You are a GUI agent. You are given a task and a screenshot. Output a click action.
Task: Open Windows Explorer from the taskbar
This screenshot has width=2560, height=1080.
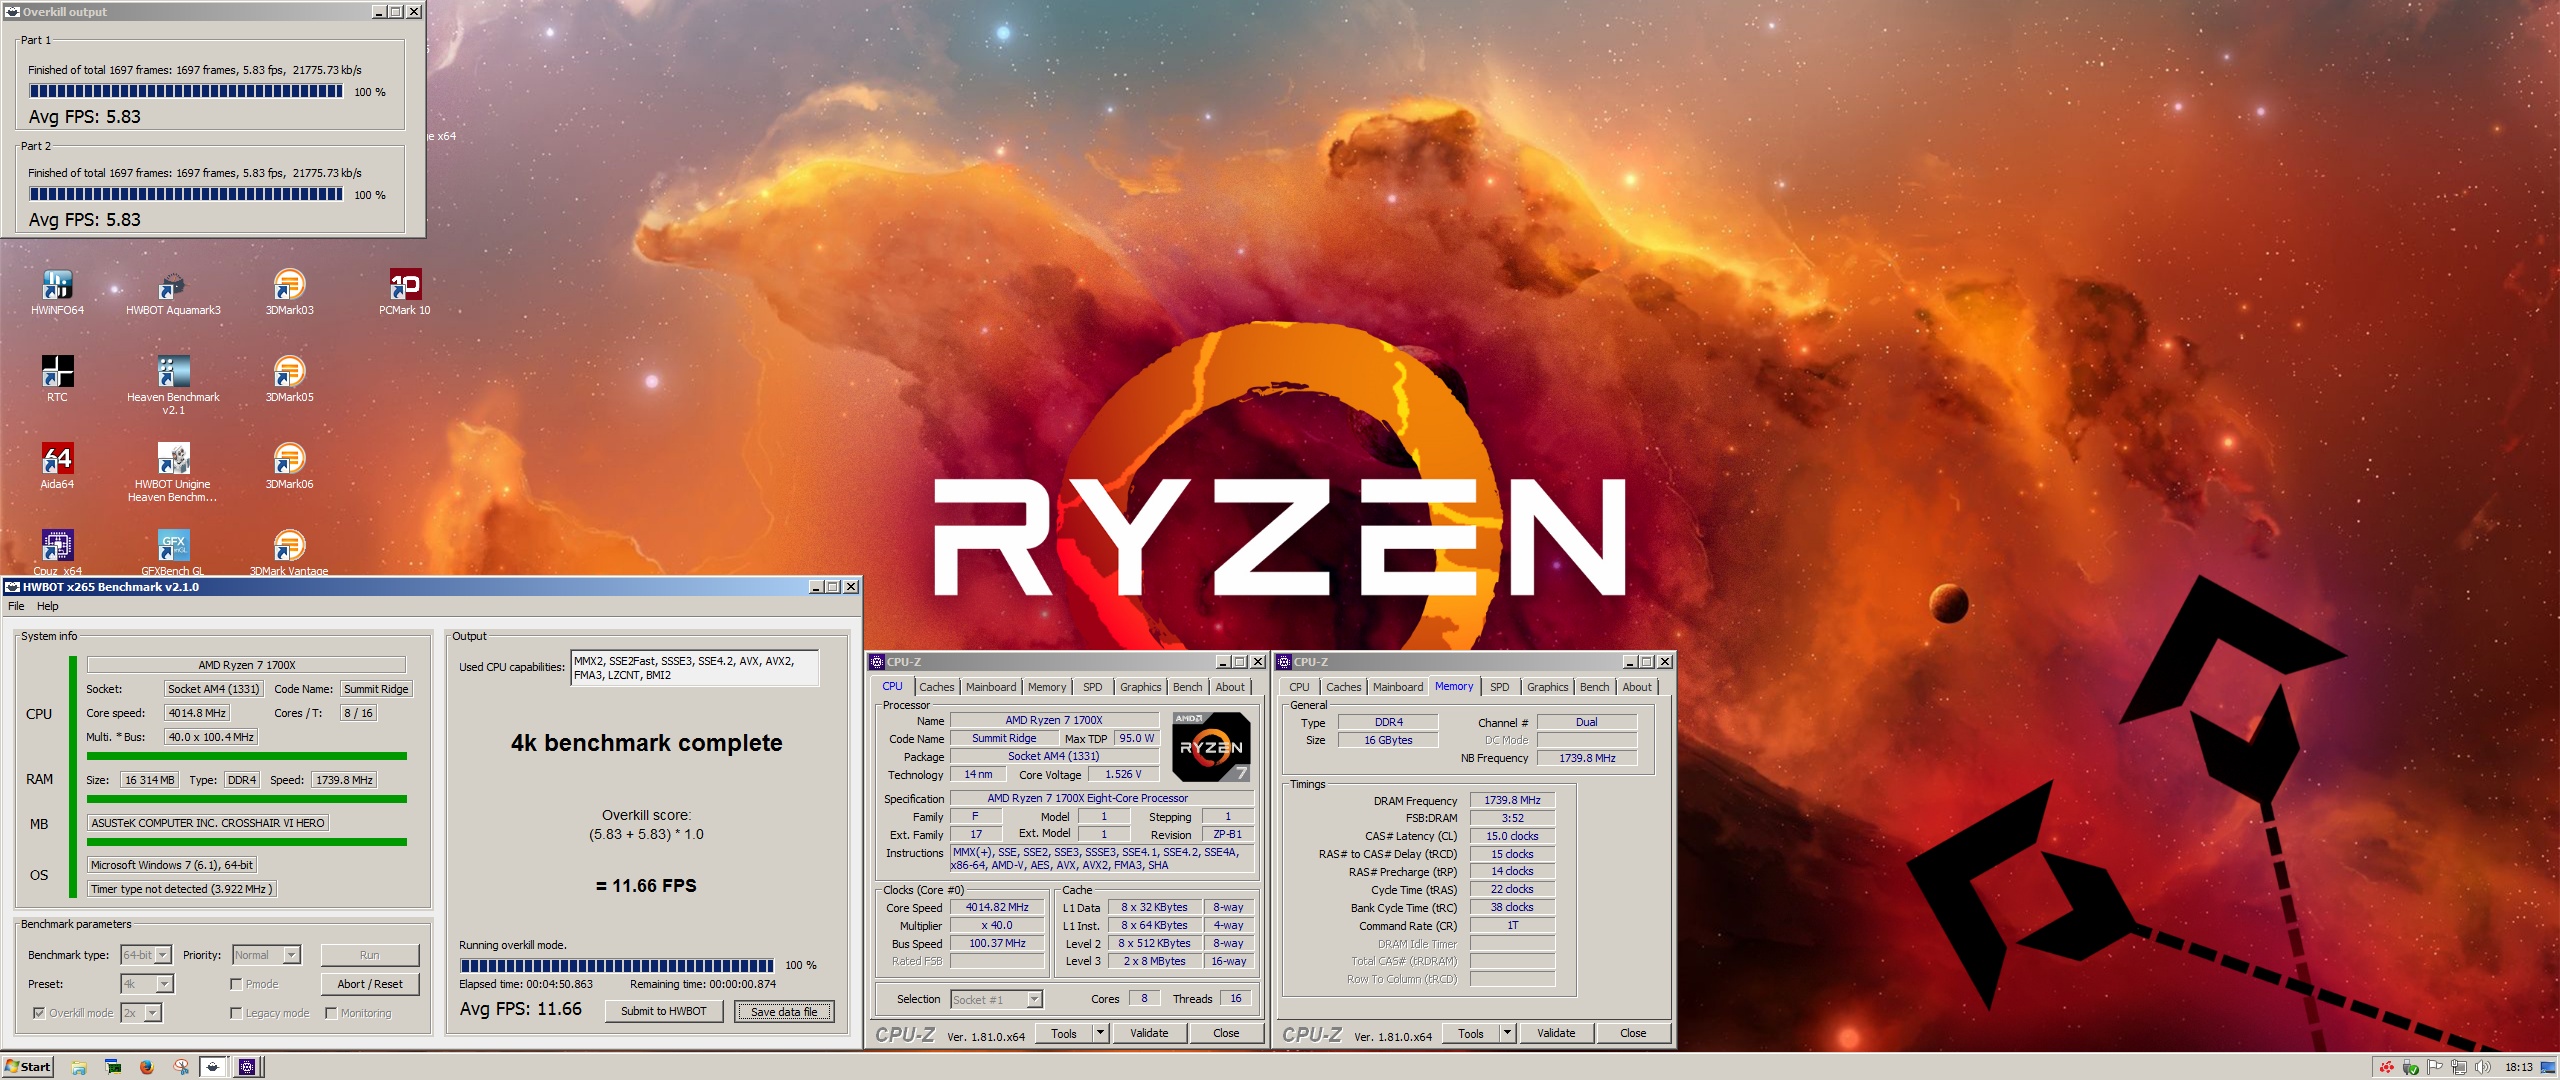pyautogui.click(x=79, y=1067)
